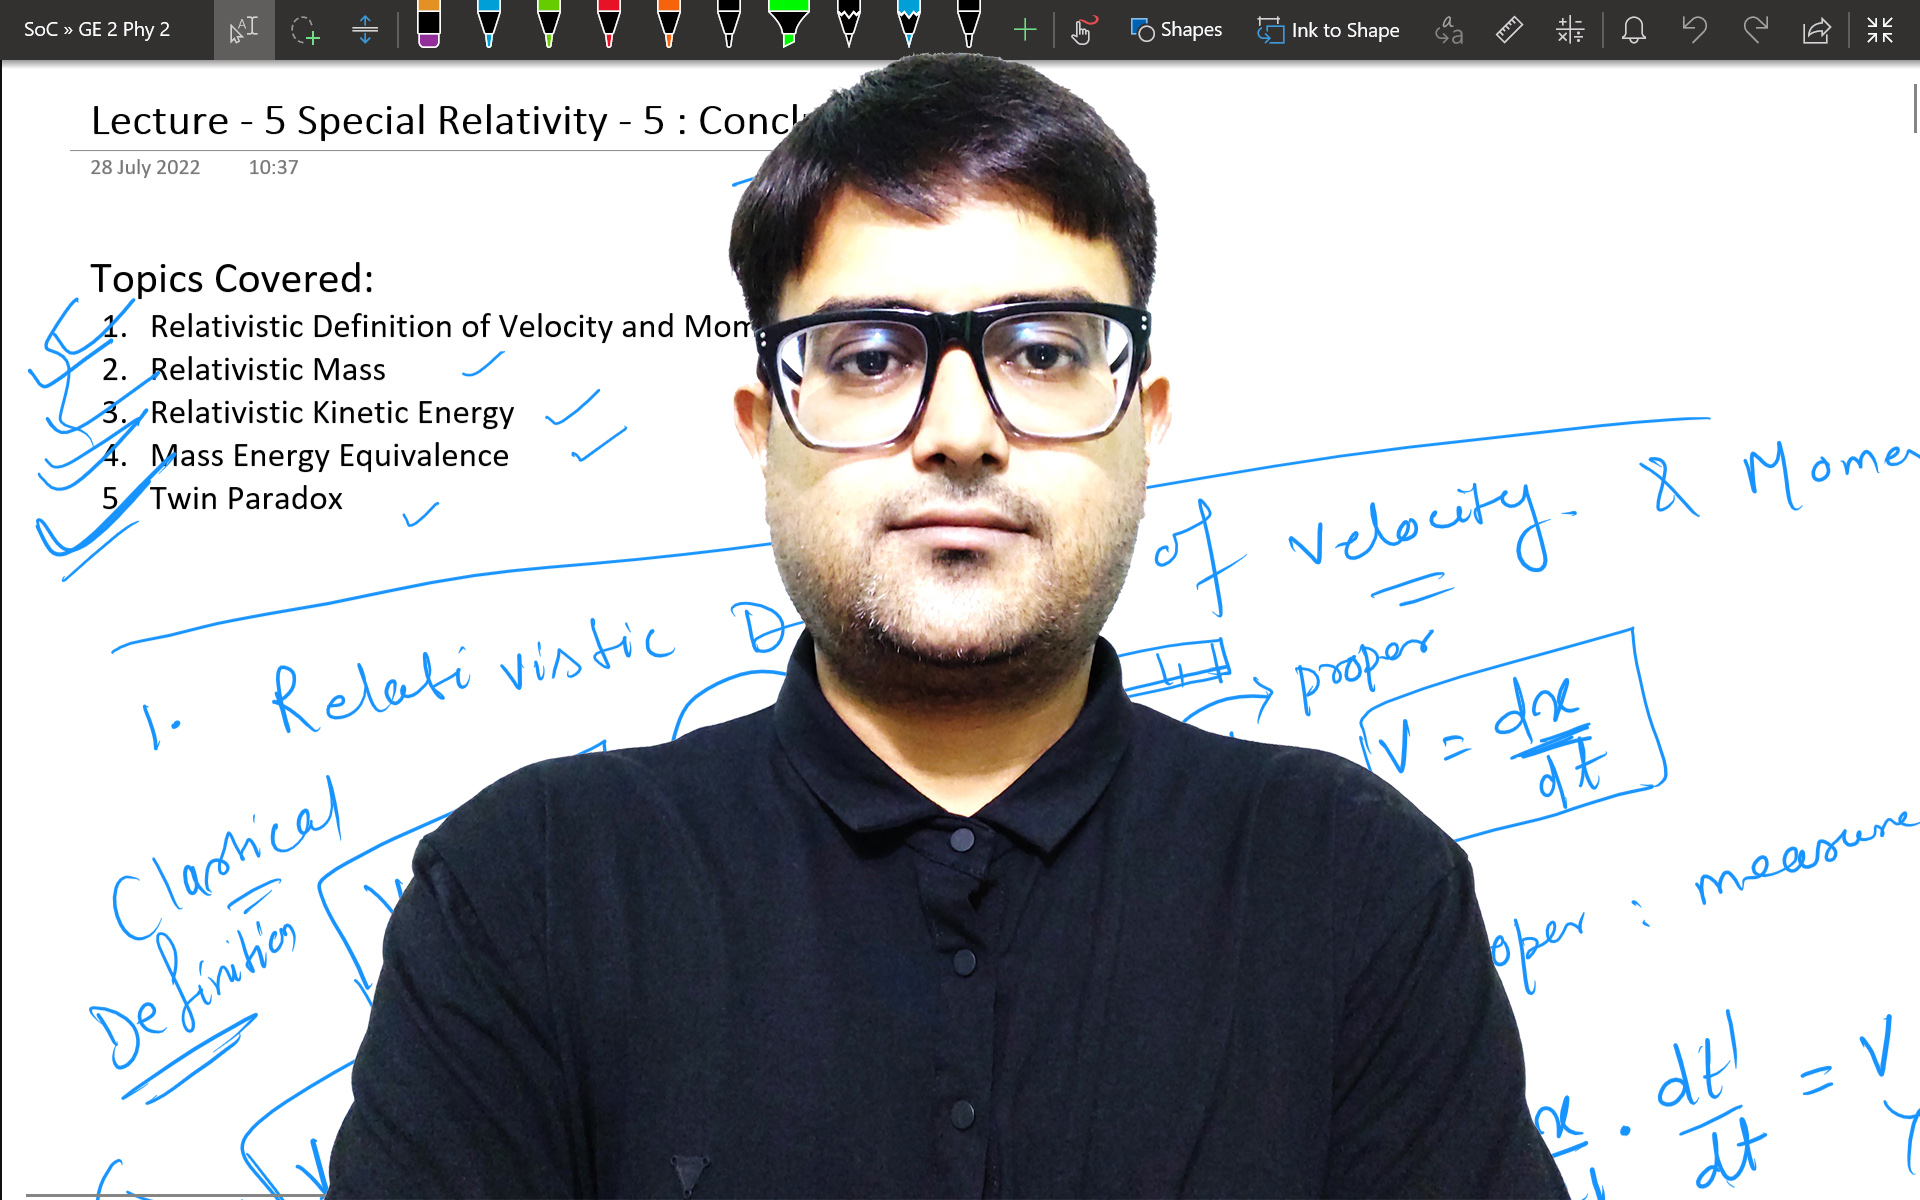Open the Math assistant icon

(1570, 30)
